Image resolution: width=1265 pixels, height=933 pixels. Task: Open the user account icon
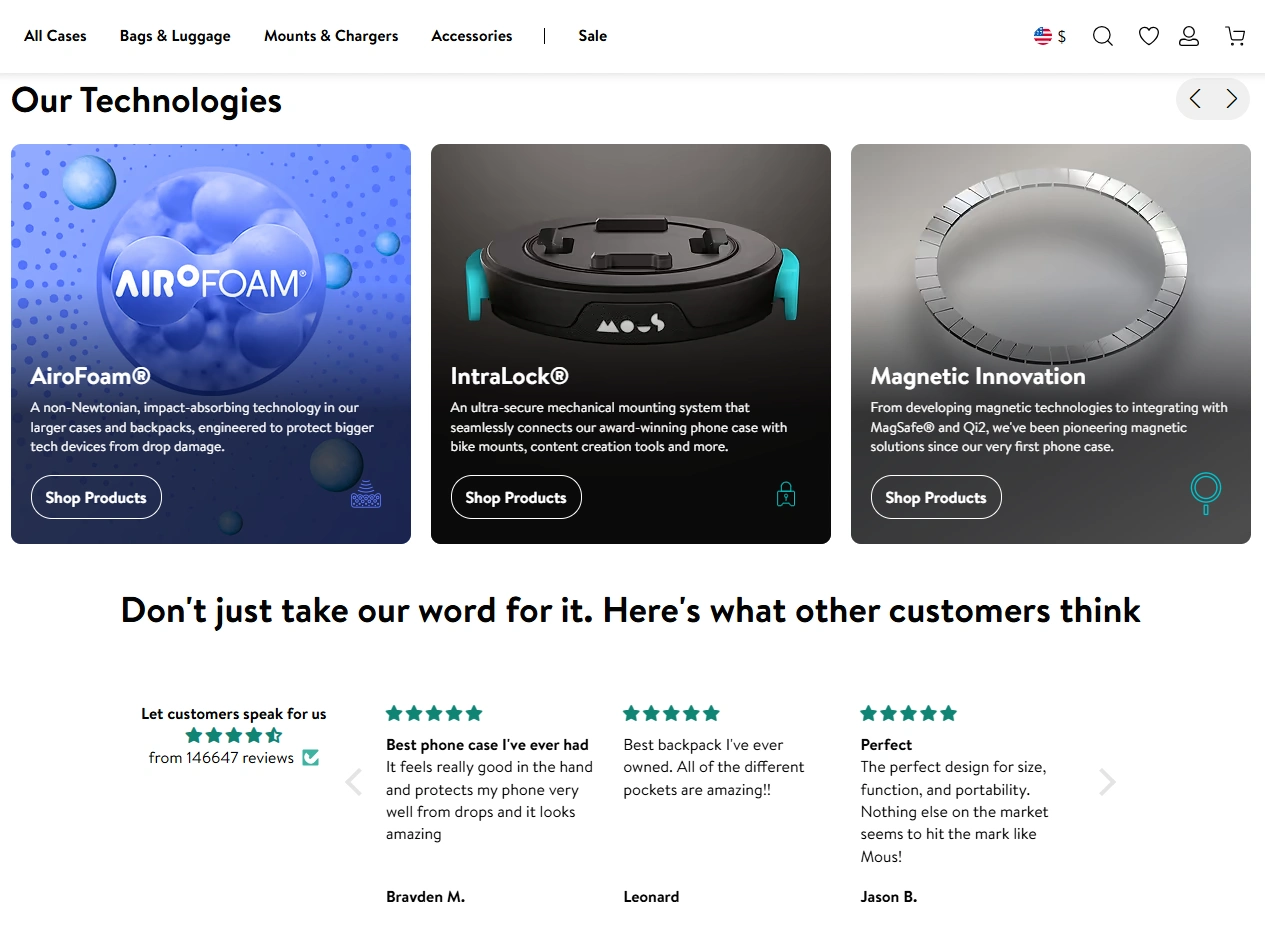point(1189,36)
